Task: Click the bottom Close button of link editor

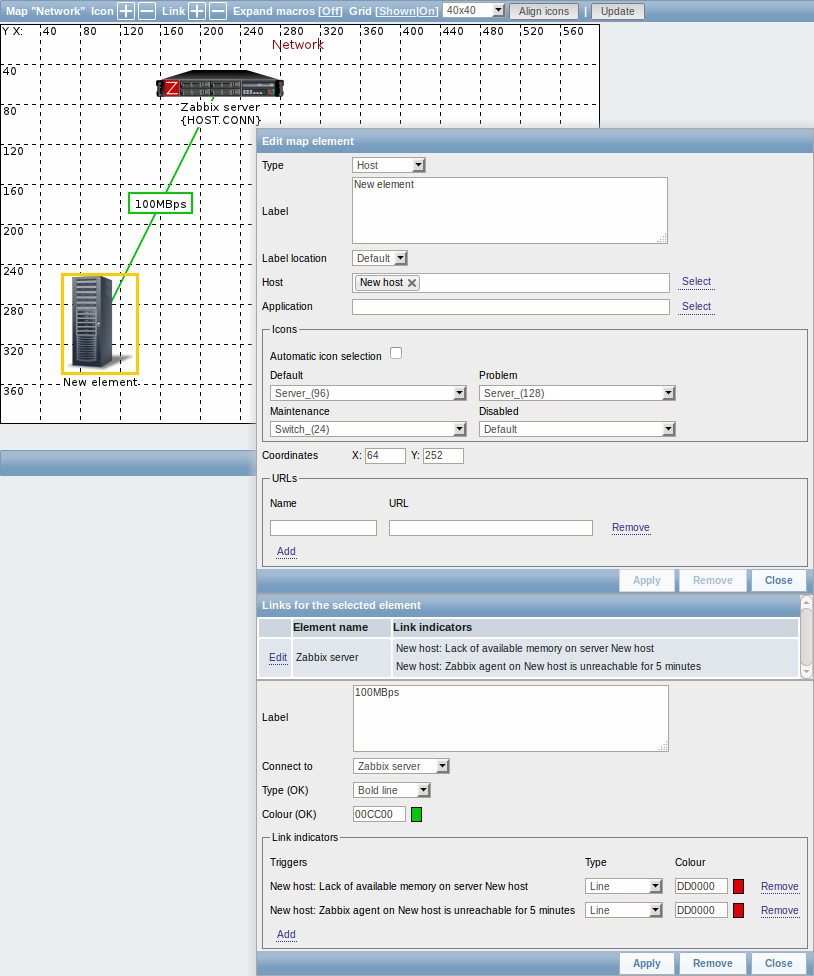Action: [x=779, y=963]
